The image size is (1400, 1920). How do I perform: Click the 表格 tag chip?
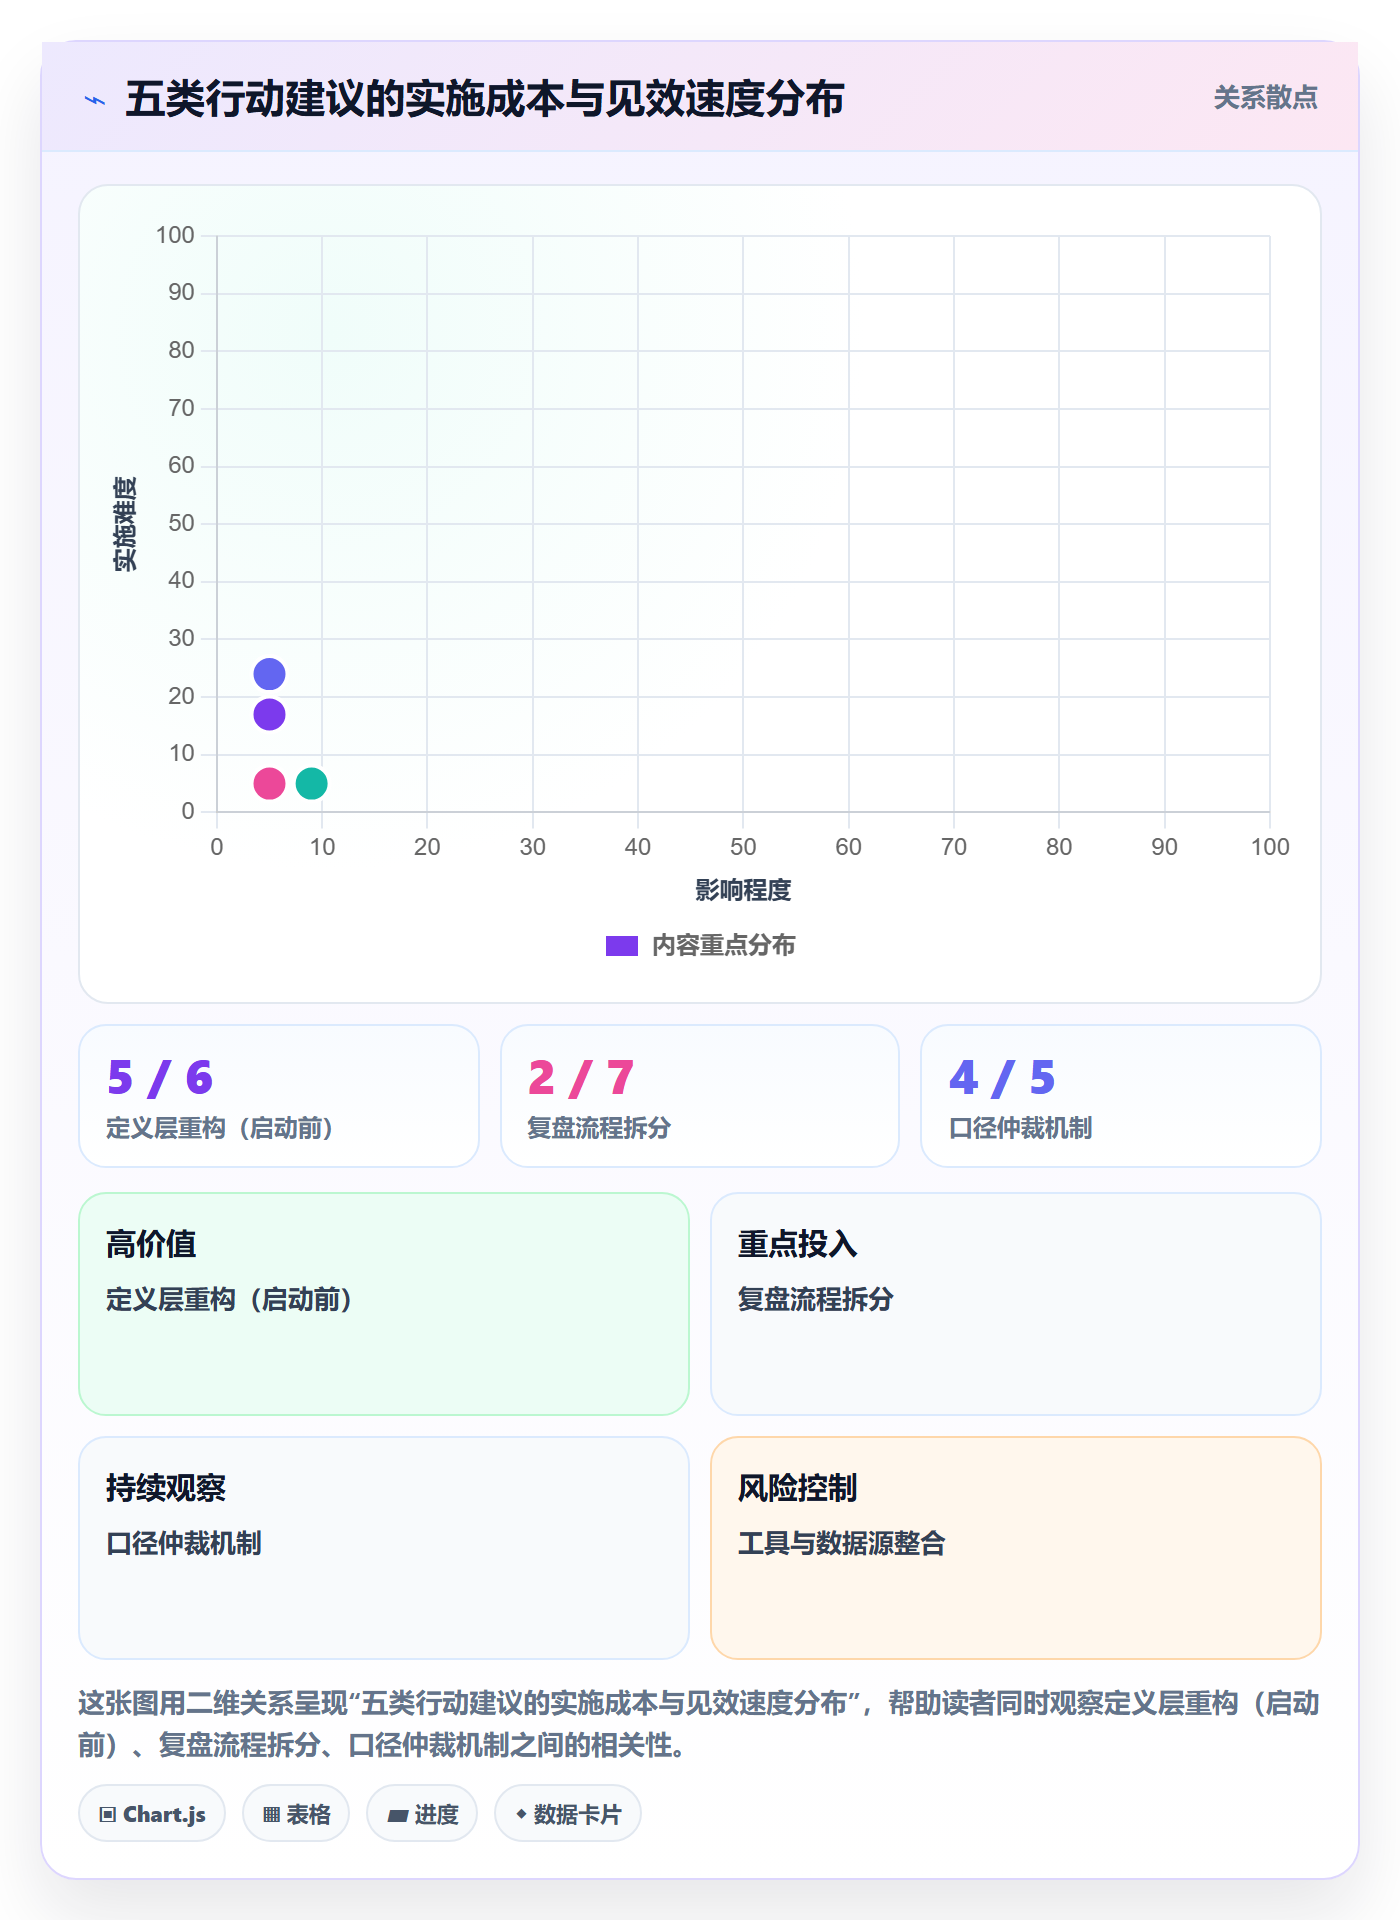[296, 1813]
